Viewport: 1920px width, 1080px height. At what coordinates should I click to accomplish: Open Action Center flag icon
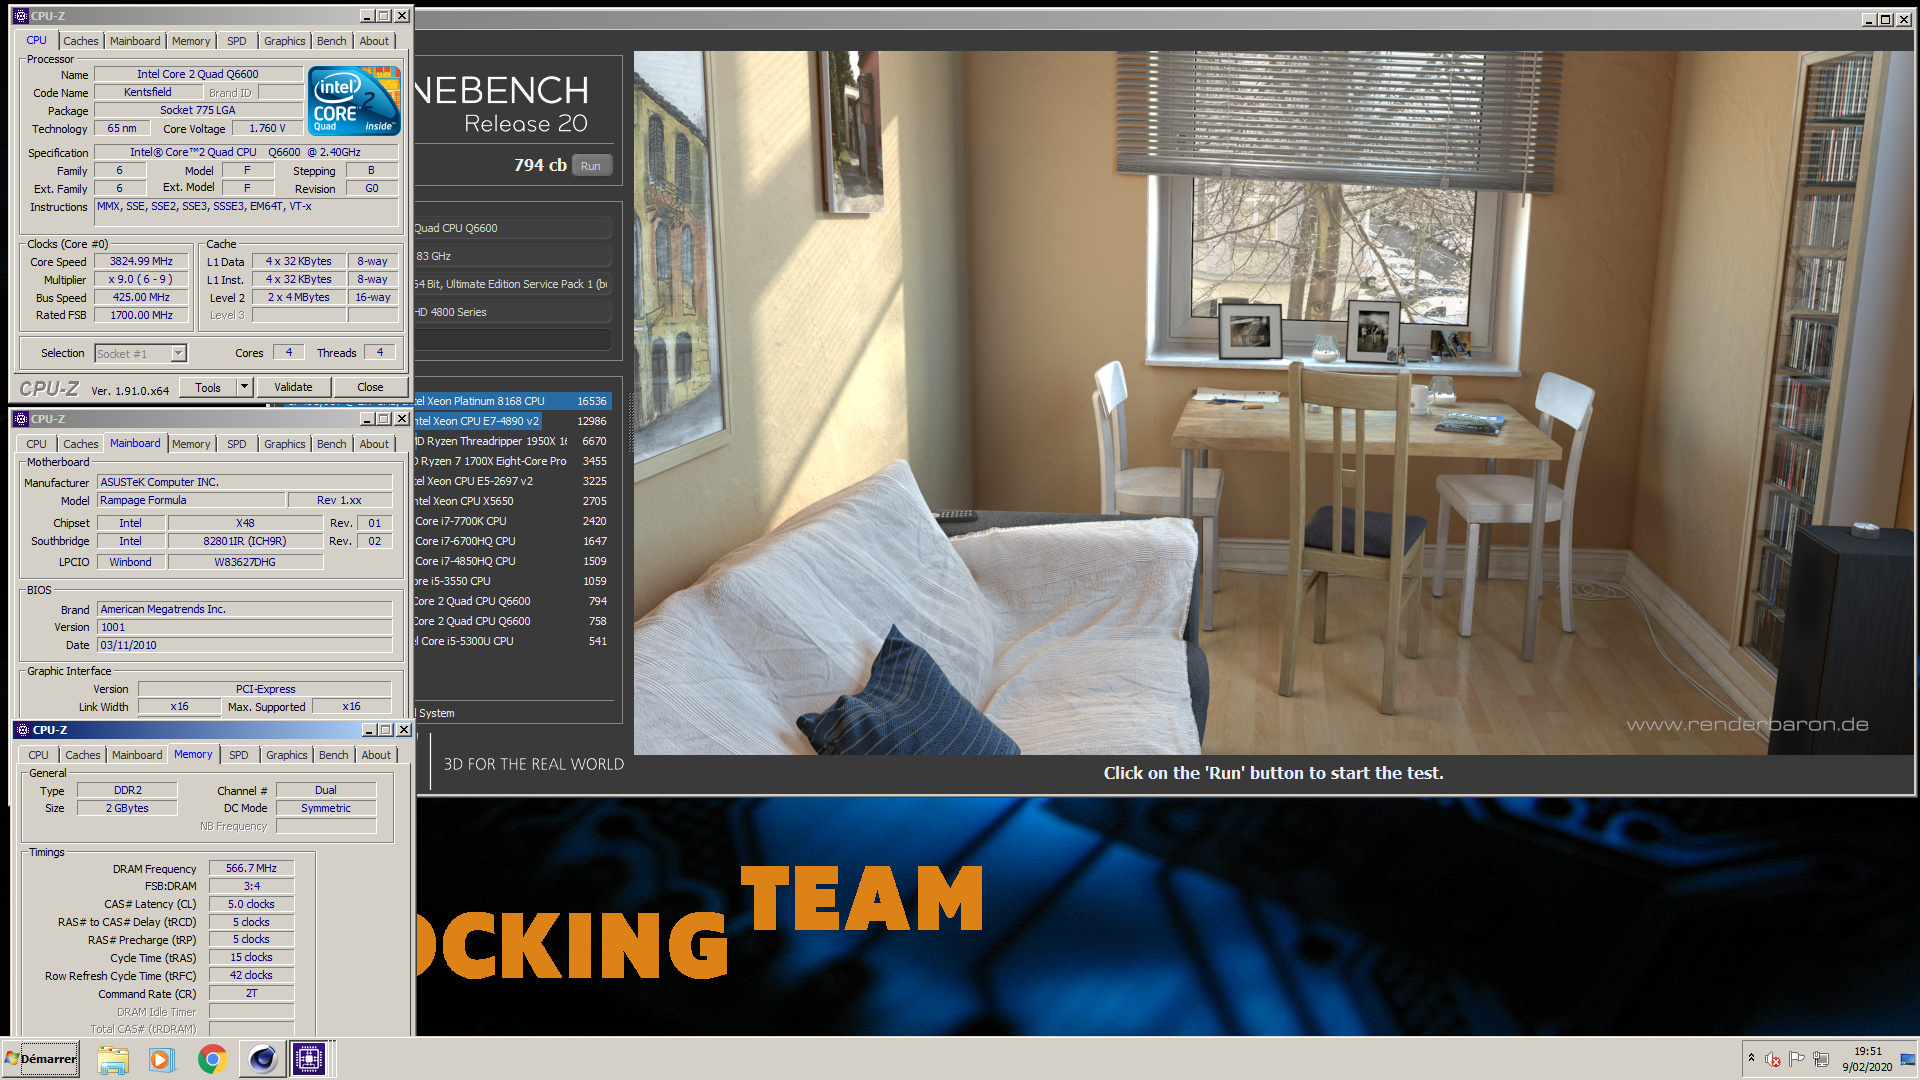click(x=1797, y=1059)
